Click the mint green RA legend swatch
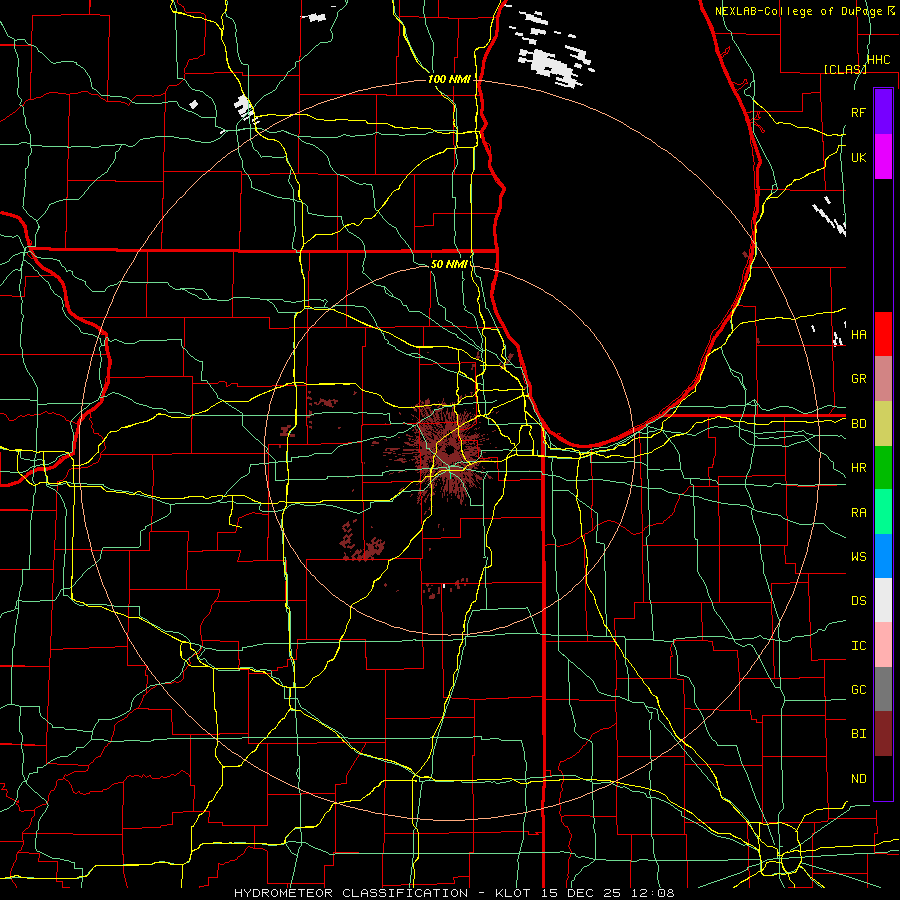The height and width of the screenshot is (900, 900). tap(883, 512)
